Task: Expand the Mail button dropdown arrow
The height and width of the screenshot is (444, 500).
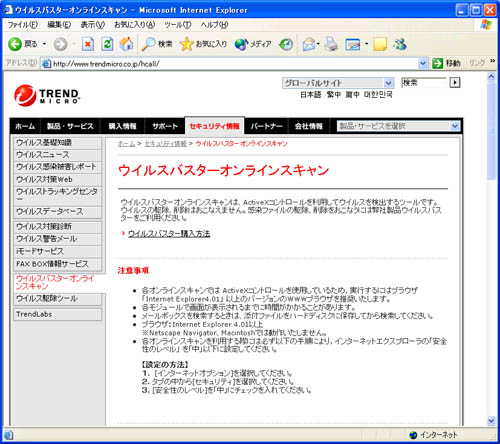Action: tap(318, 44)
